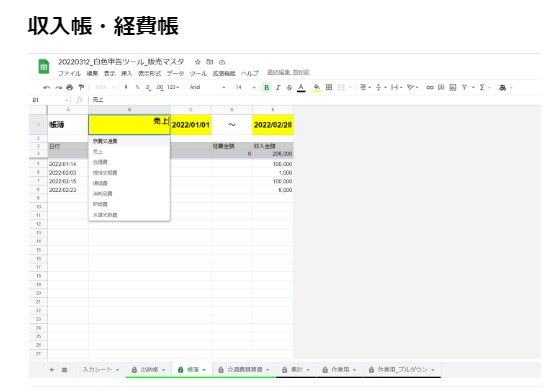Increase decimal places button
The image size is (549, 391).
160,88
